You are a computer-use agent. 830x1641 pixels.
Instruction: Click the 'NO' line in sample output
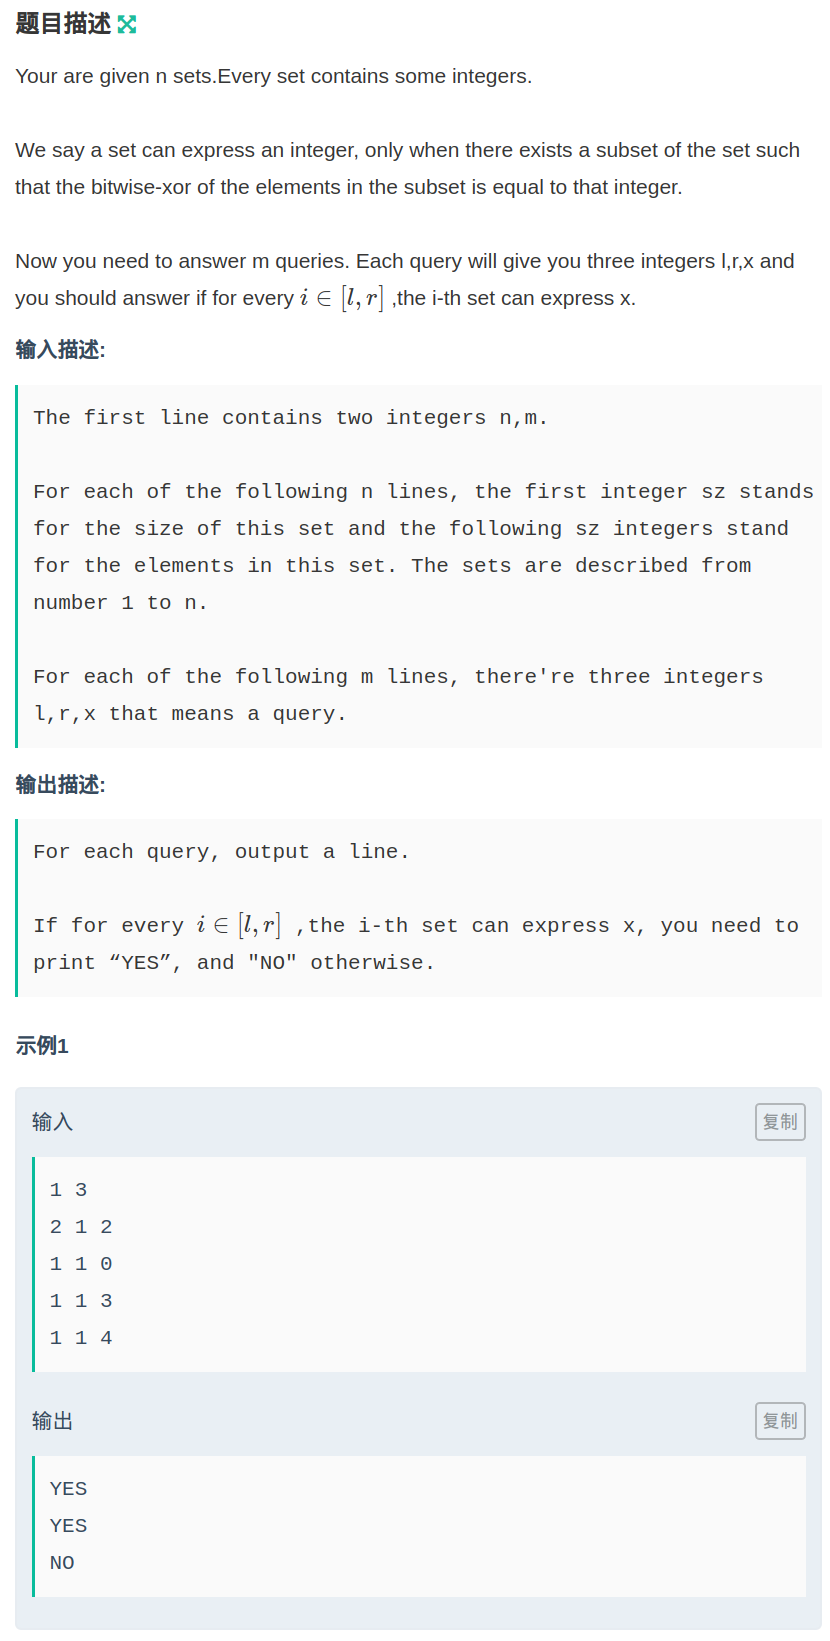coord(62,1563)
